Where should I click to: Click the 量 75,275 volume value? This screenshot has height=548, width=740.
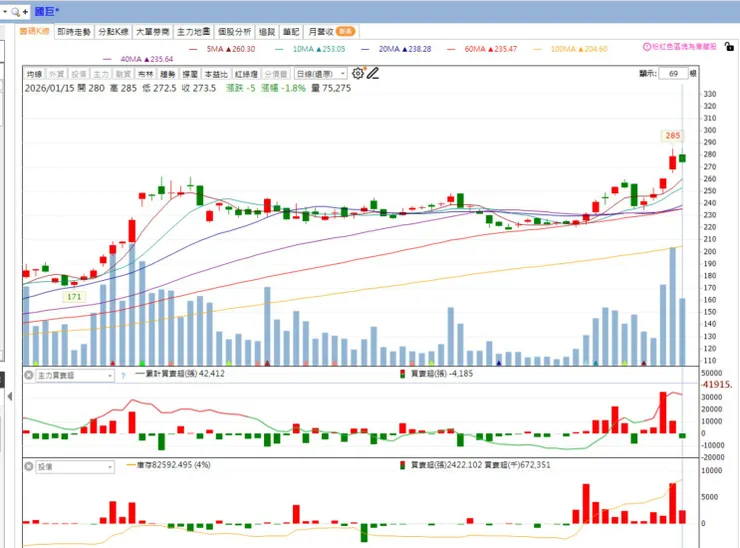331,88
